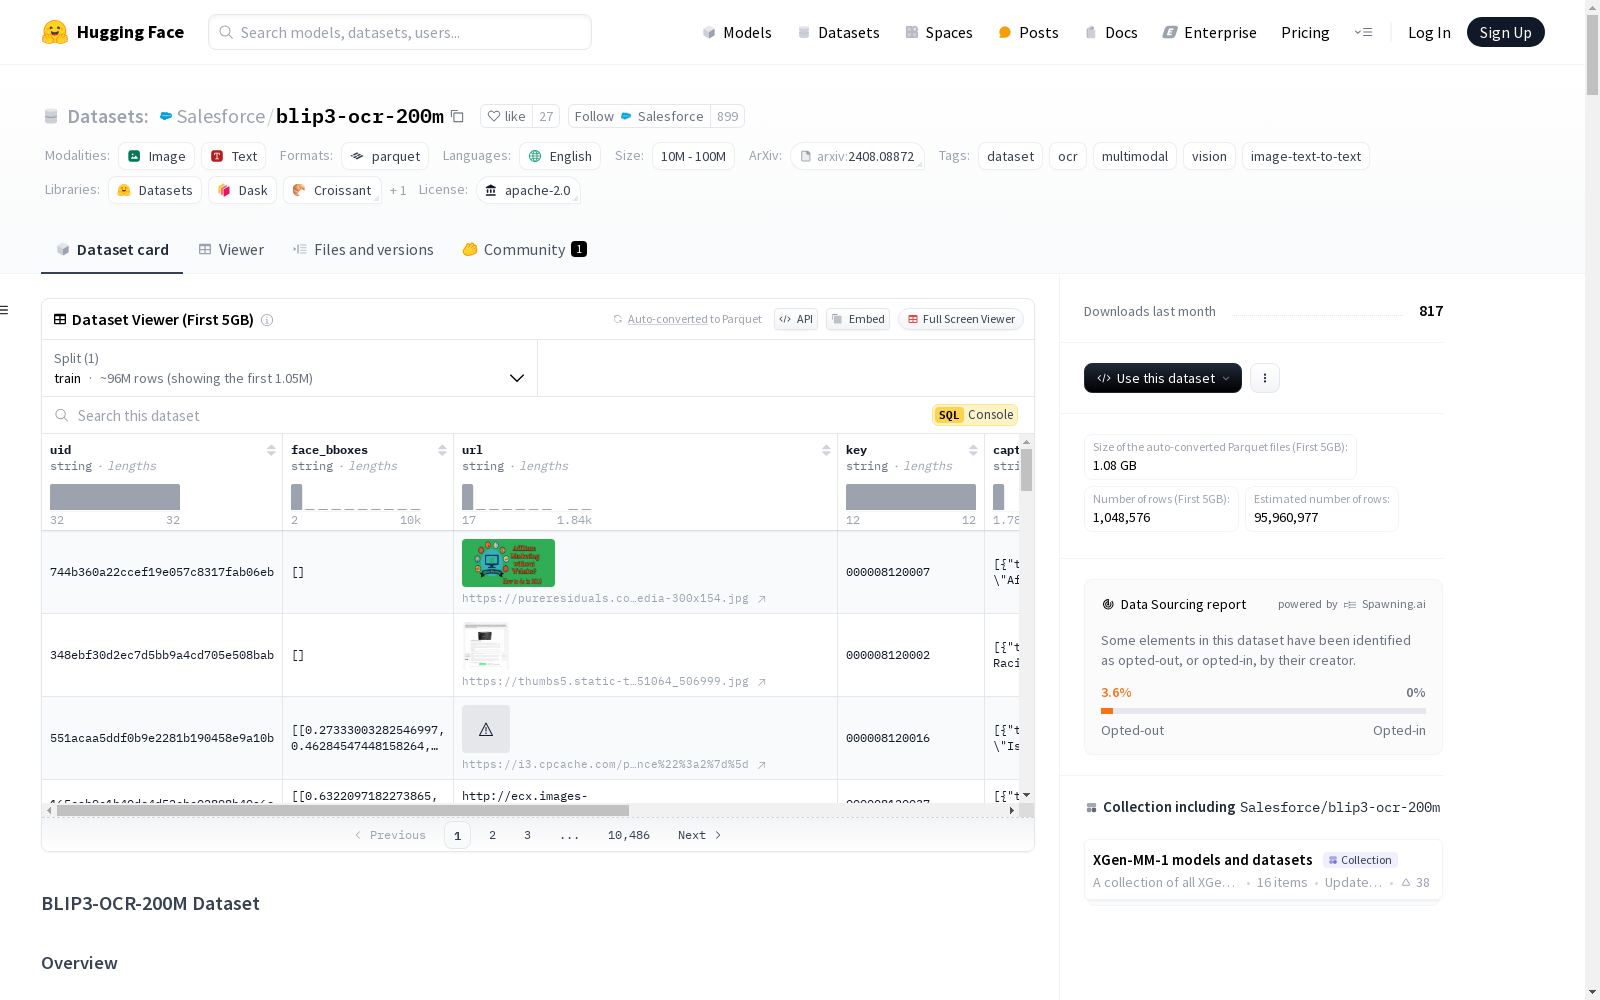Open the left sidebar table of contents icon
1600x1000 pixels.
(x=4, y=310)
